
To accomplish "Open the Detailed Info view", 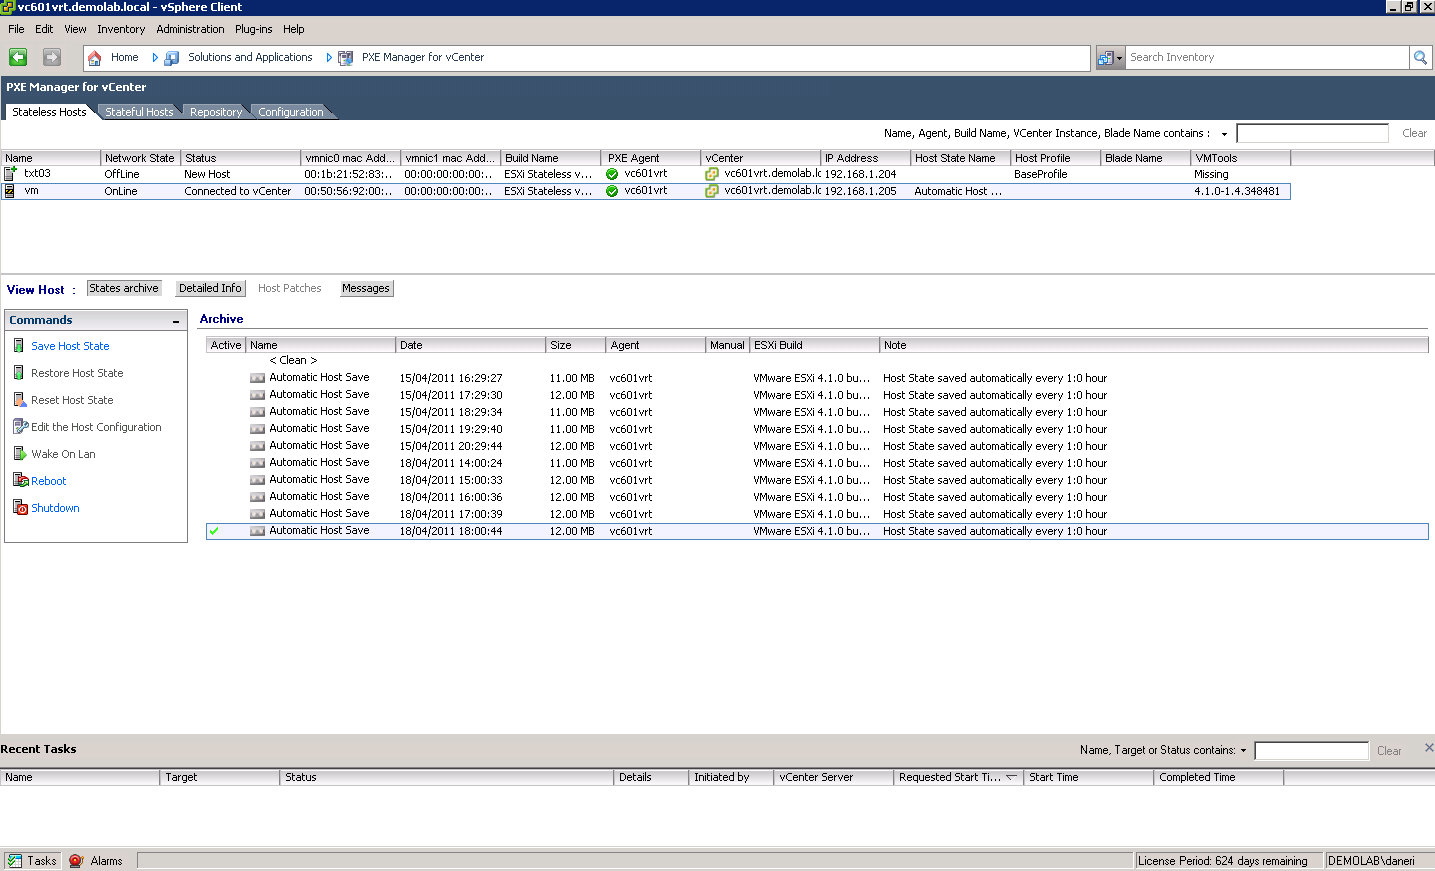I will click(210, 288).
